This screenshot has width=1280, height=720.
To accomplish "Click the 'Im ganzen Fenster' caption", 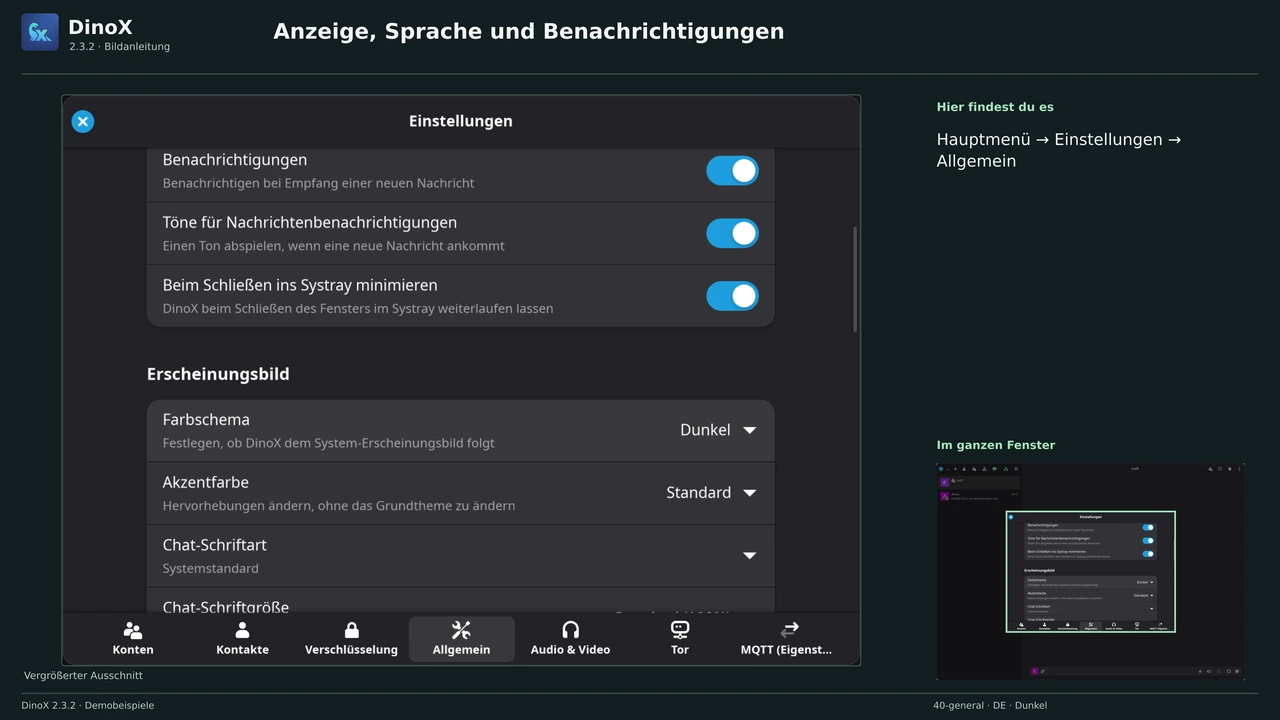I will (x=995, y=445).
